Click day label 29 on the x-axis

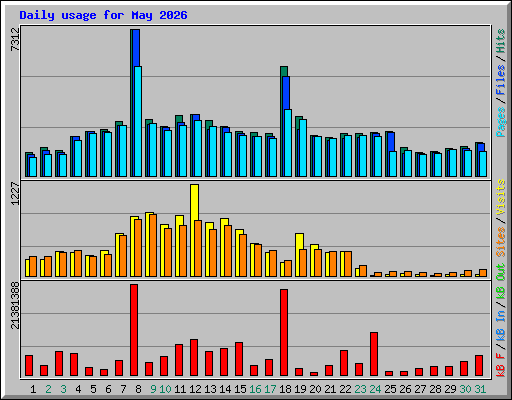pos(450,389)
